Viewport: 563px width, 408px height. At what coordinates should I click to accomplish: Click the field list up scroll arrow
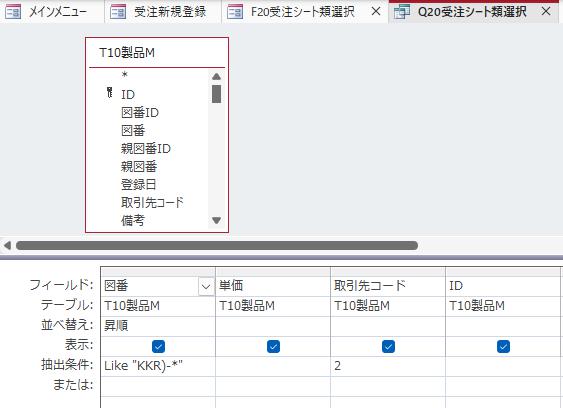point(216,76)
